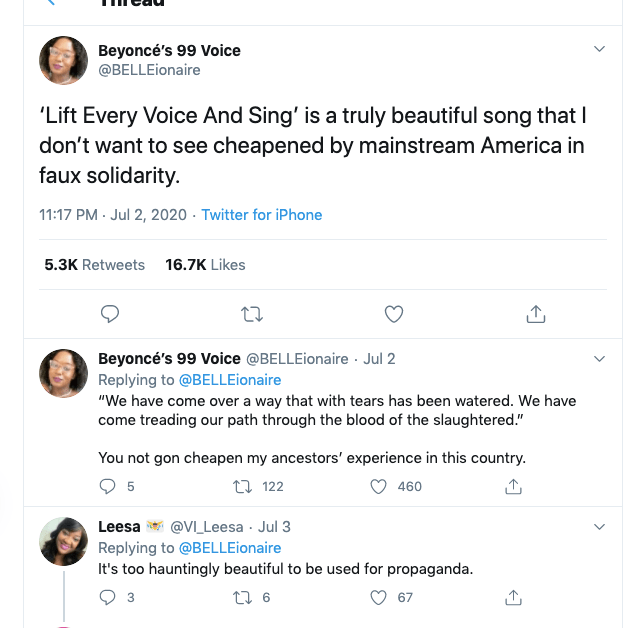
Task: Click the @BELLEionaire mention in Leesa's reply
Action: [x=229, y=548]
